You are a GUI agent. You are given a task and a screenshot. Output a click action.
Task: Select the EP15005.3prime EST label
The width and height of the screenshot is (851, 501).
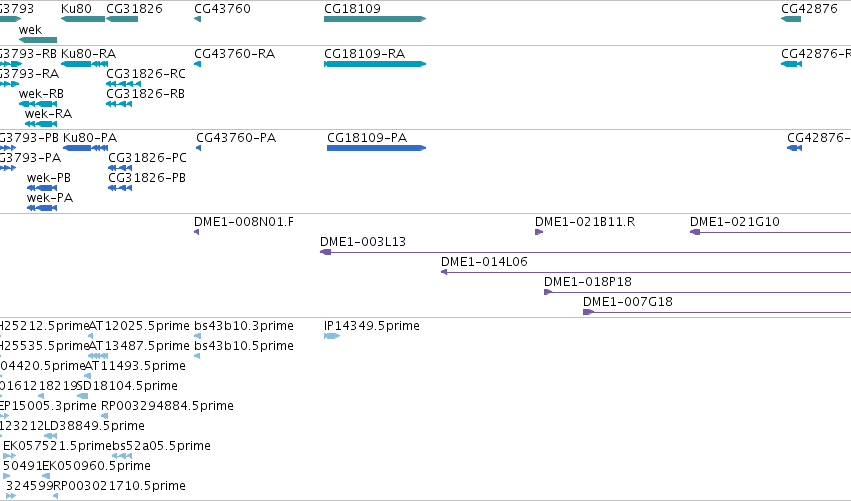point(48,407)
